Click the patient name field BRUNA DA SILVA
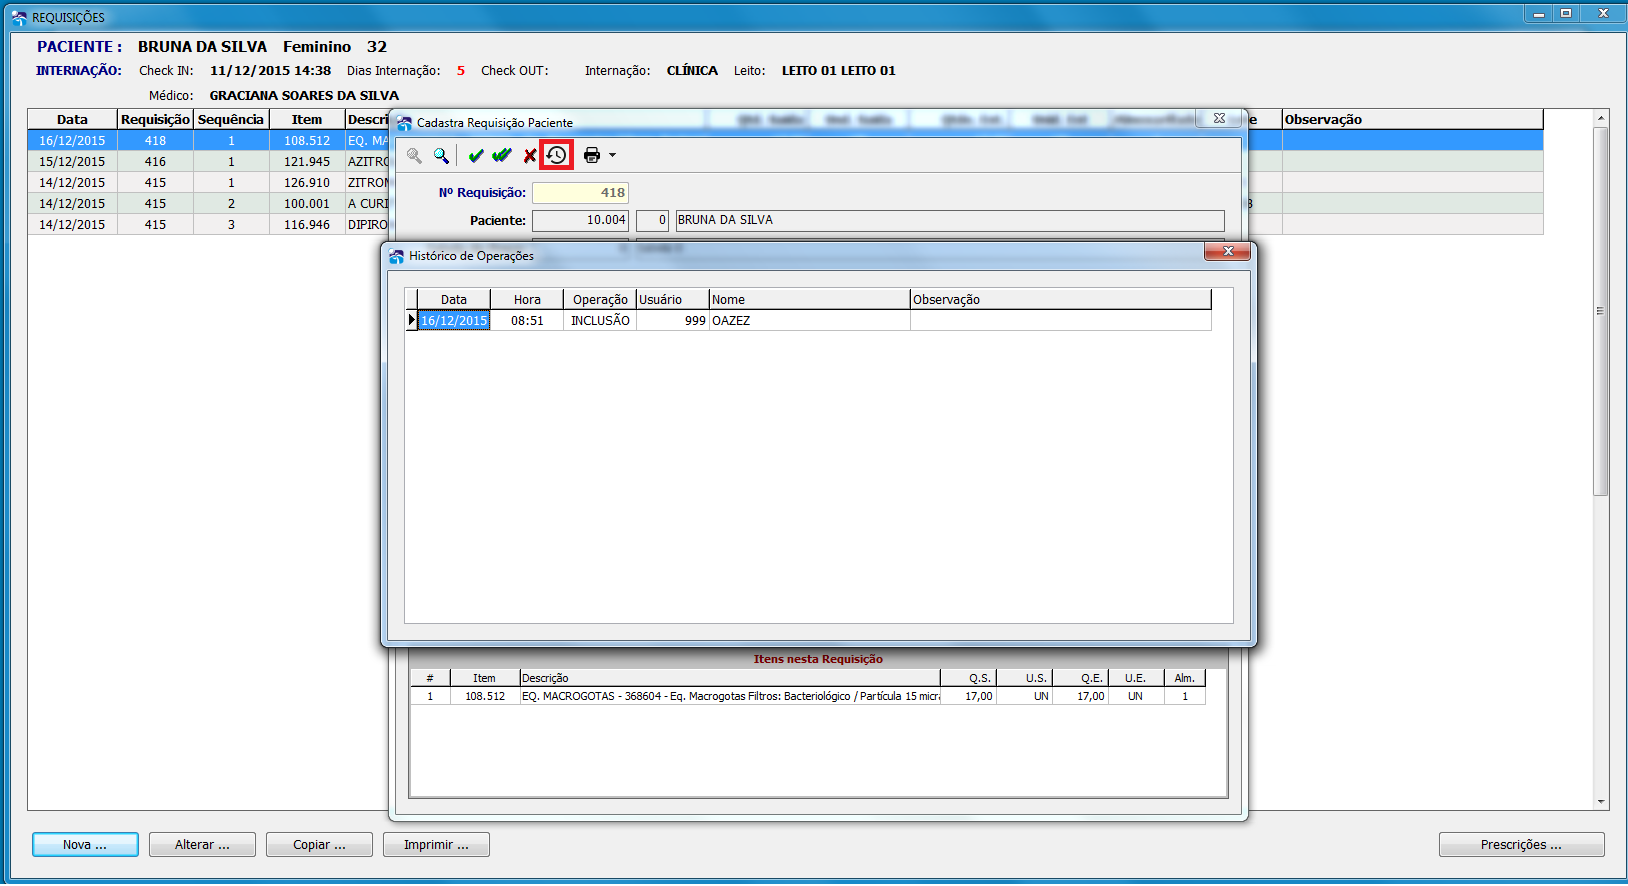Image resolution: width=1628 pixels, height=886 pixels. tap(950, 220)
